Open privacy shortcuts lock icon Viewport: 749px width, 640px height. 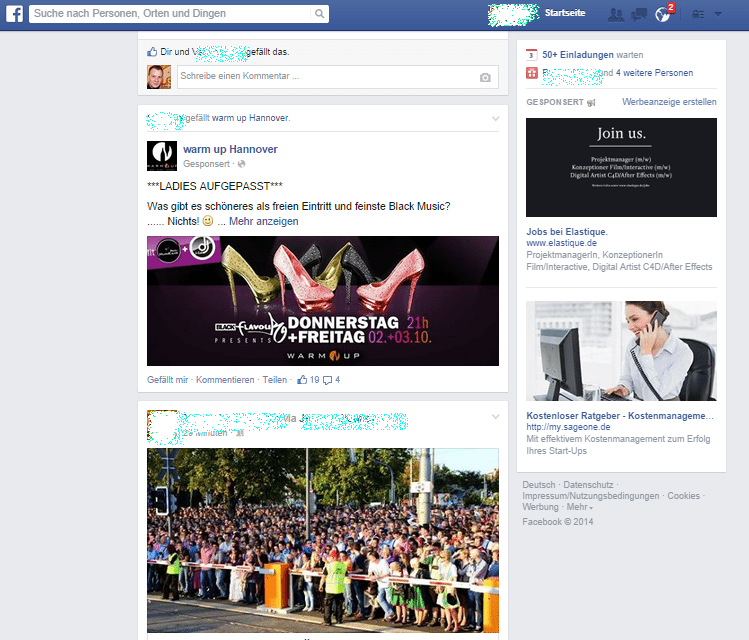pyautogui.click(x=697, y=14)
